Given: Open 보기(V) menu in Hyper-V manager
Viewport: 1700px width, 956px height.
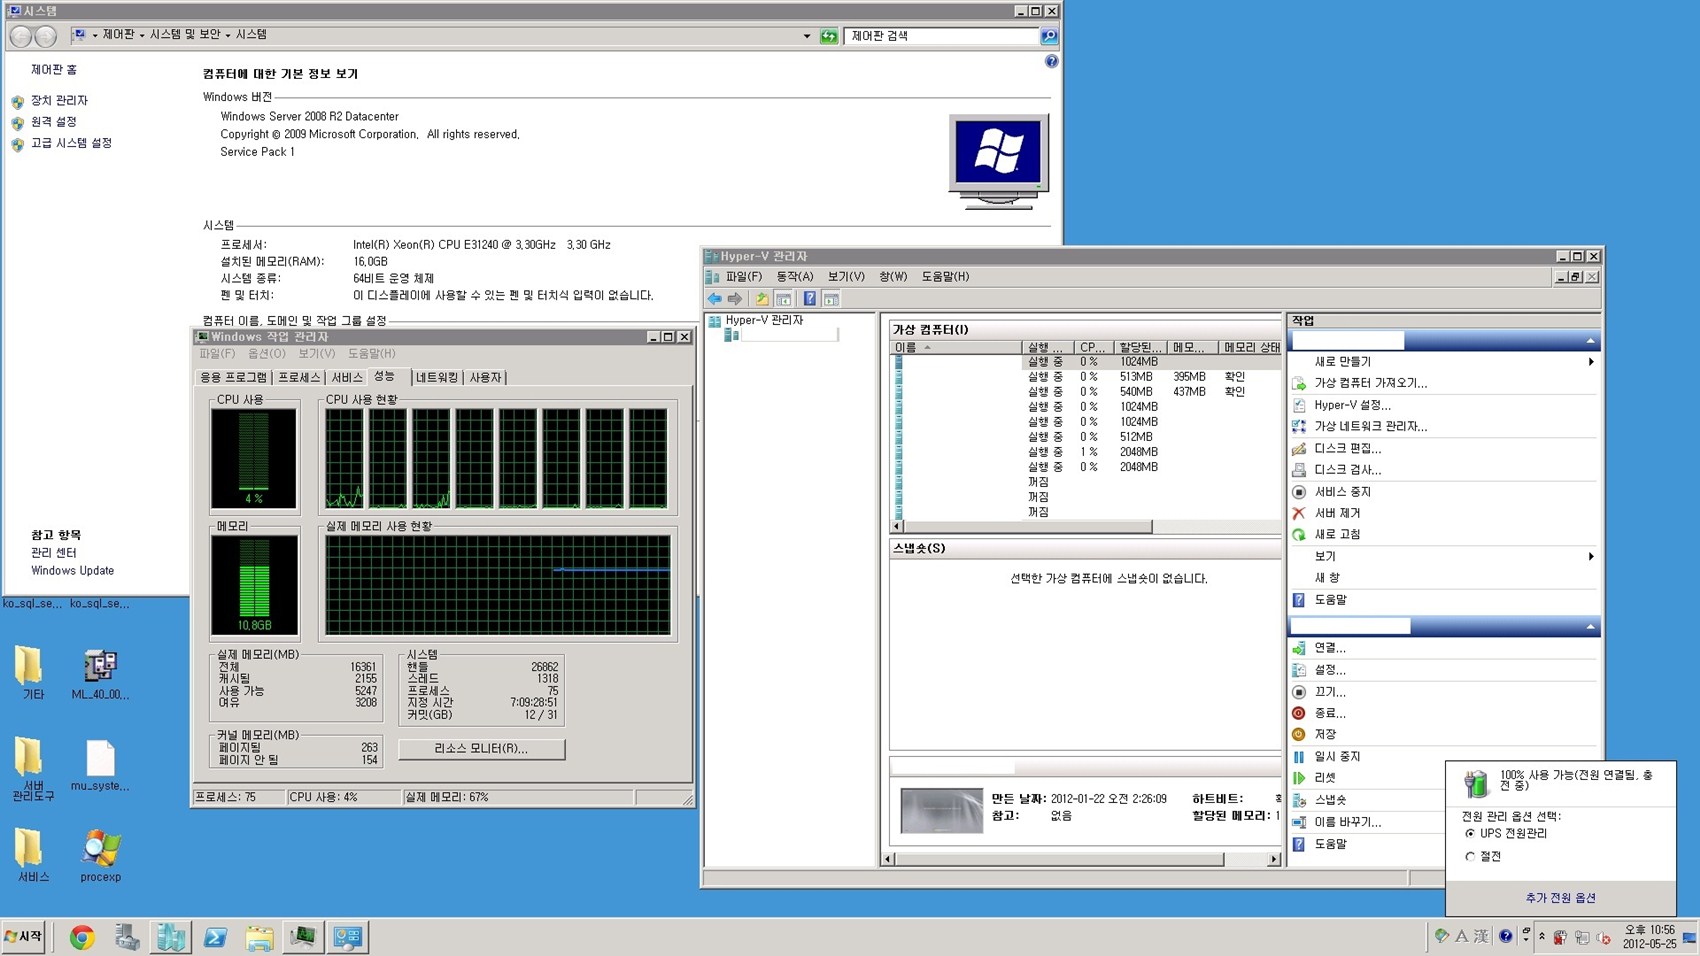Looking at the screenshot, I should 846,277.
